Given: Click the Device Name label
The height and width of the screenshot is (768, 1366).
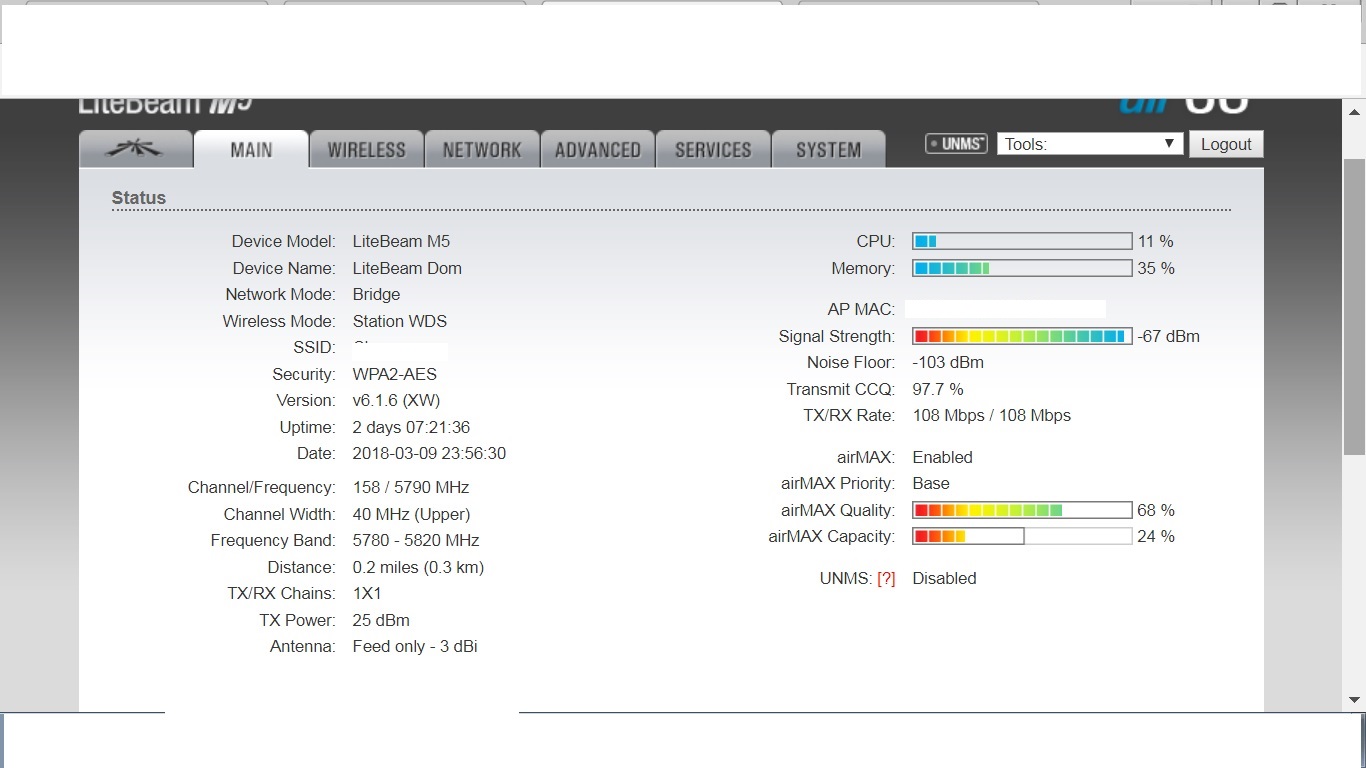Looking at the screenshot, I should coord(284,268).
